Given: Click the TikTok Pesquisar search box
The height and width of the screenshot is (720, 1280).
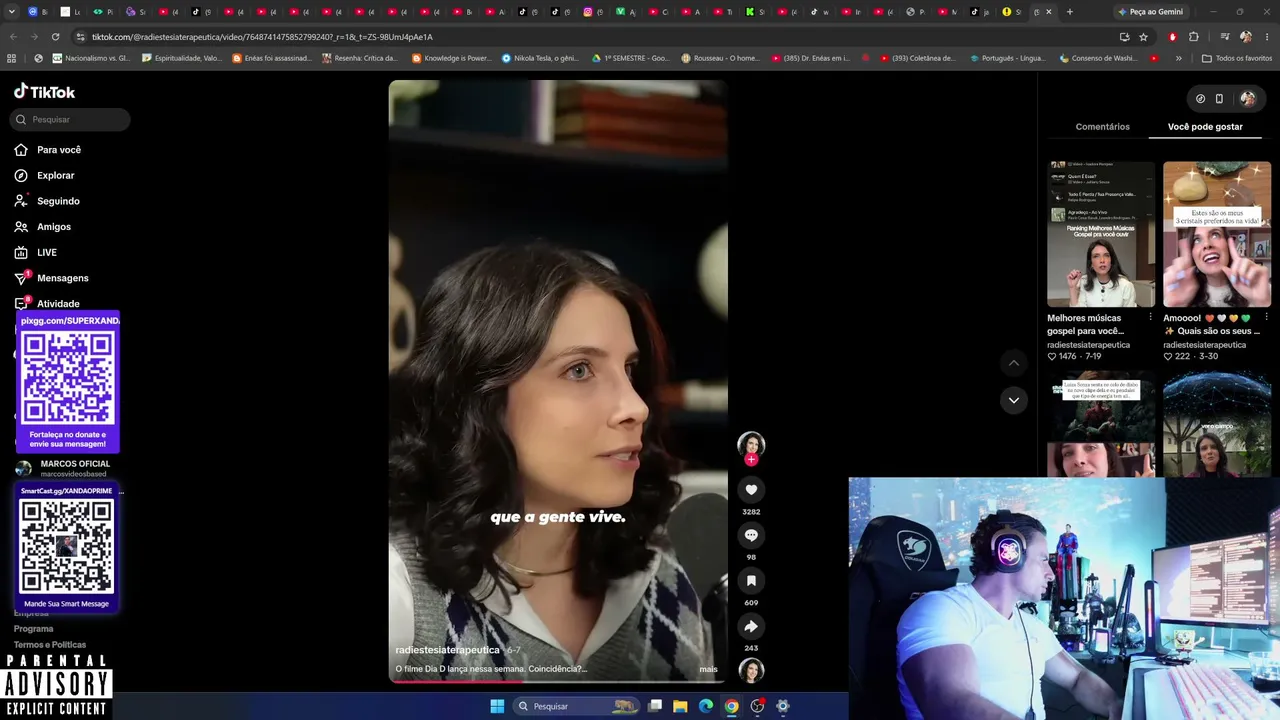Looking at the screenshot, I should [x=70, y=120].
